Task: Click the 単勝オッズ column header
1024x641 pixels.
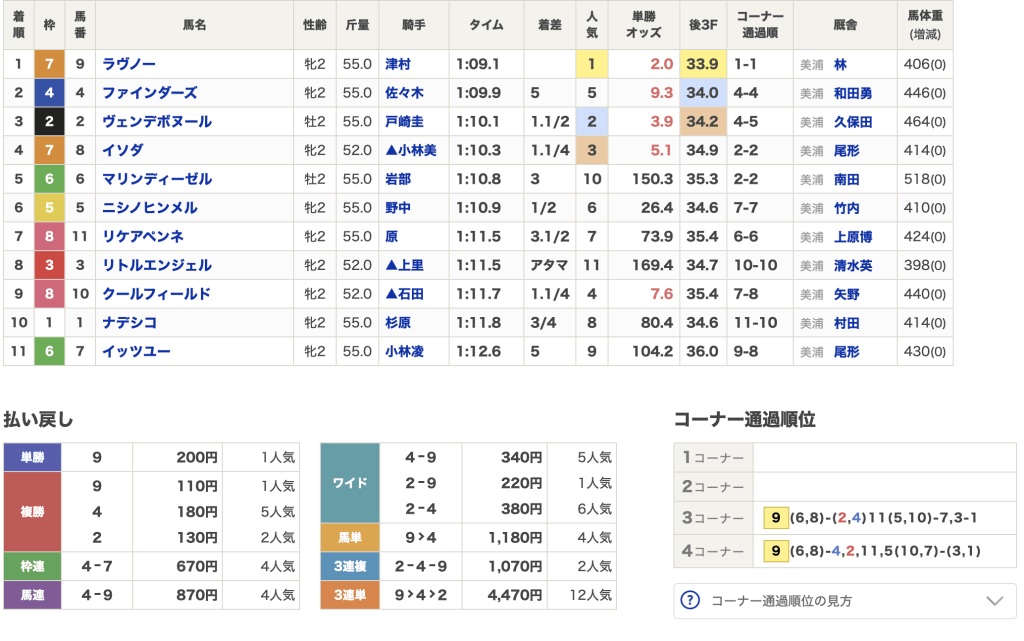Action: [x=644, y=25]
